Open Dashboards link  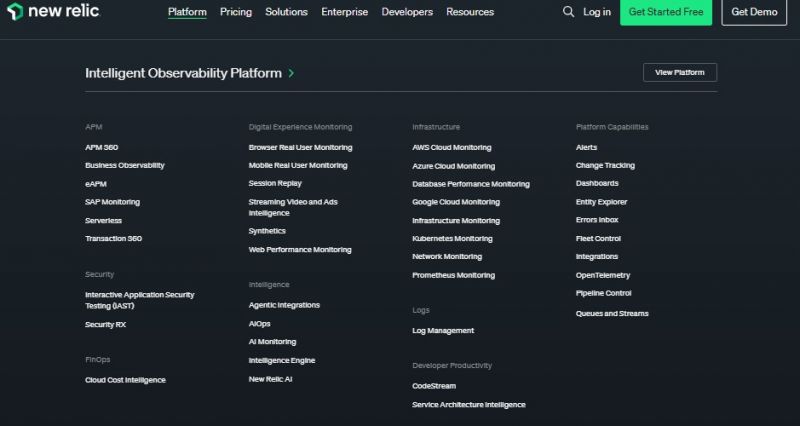tap(597, 183)
